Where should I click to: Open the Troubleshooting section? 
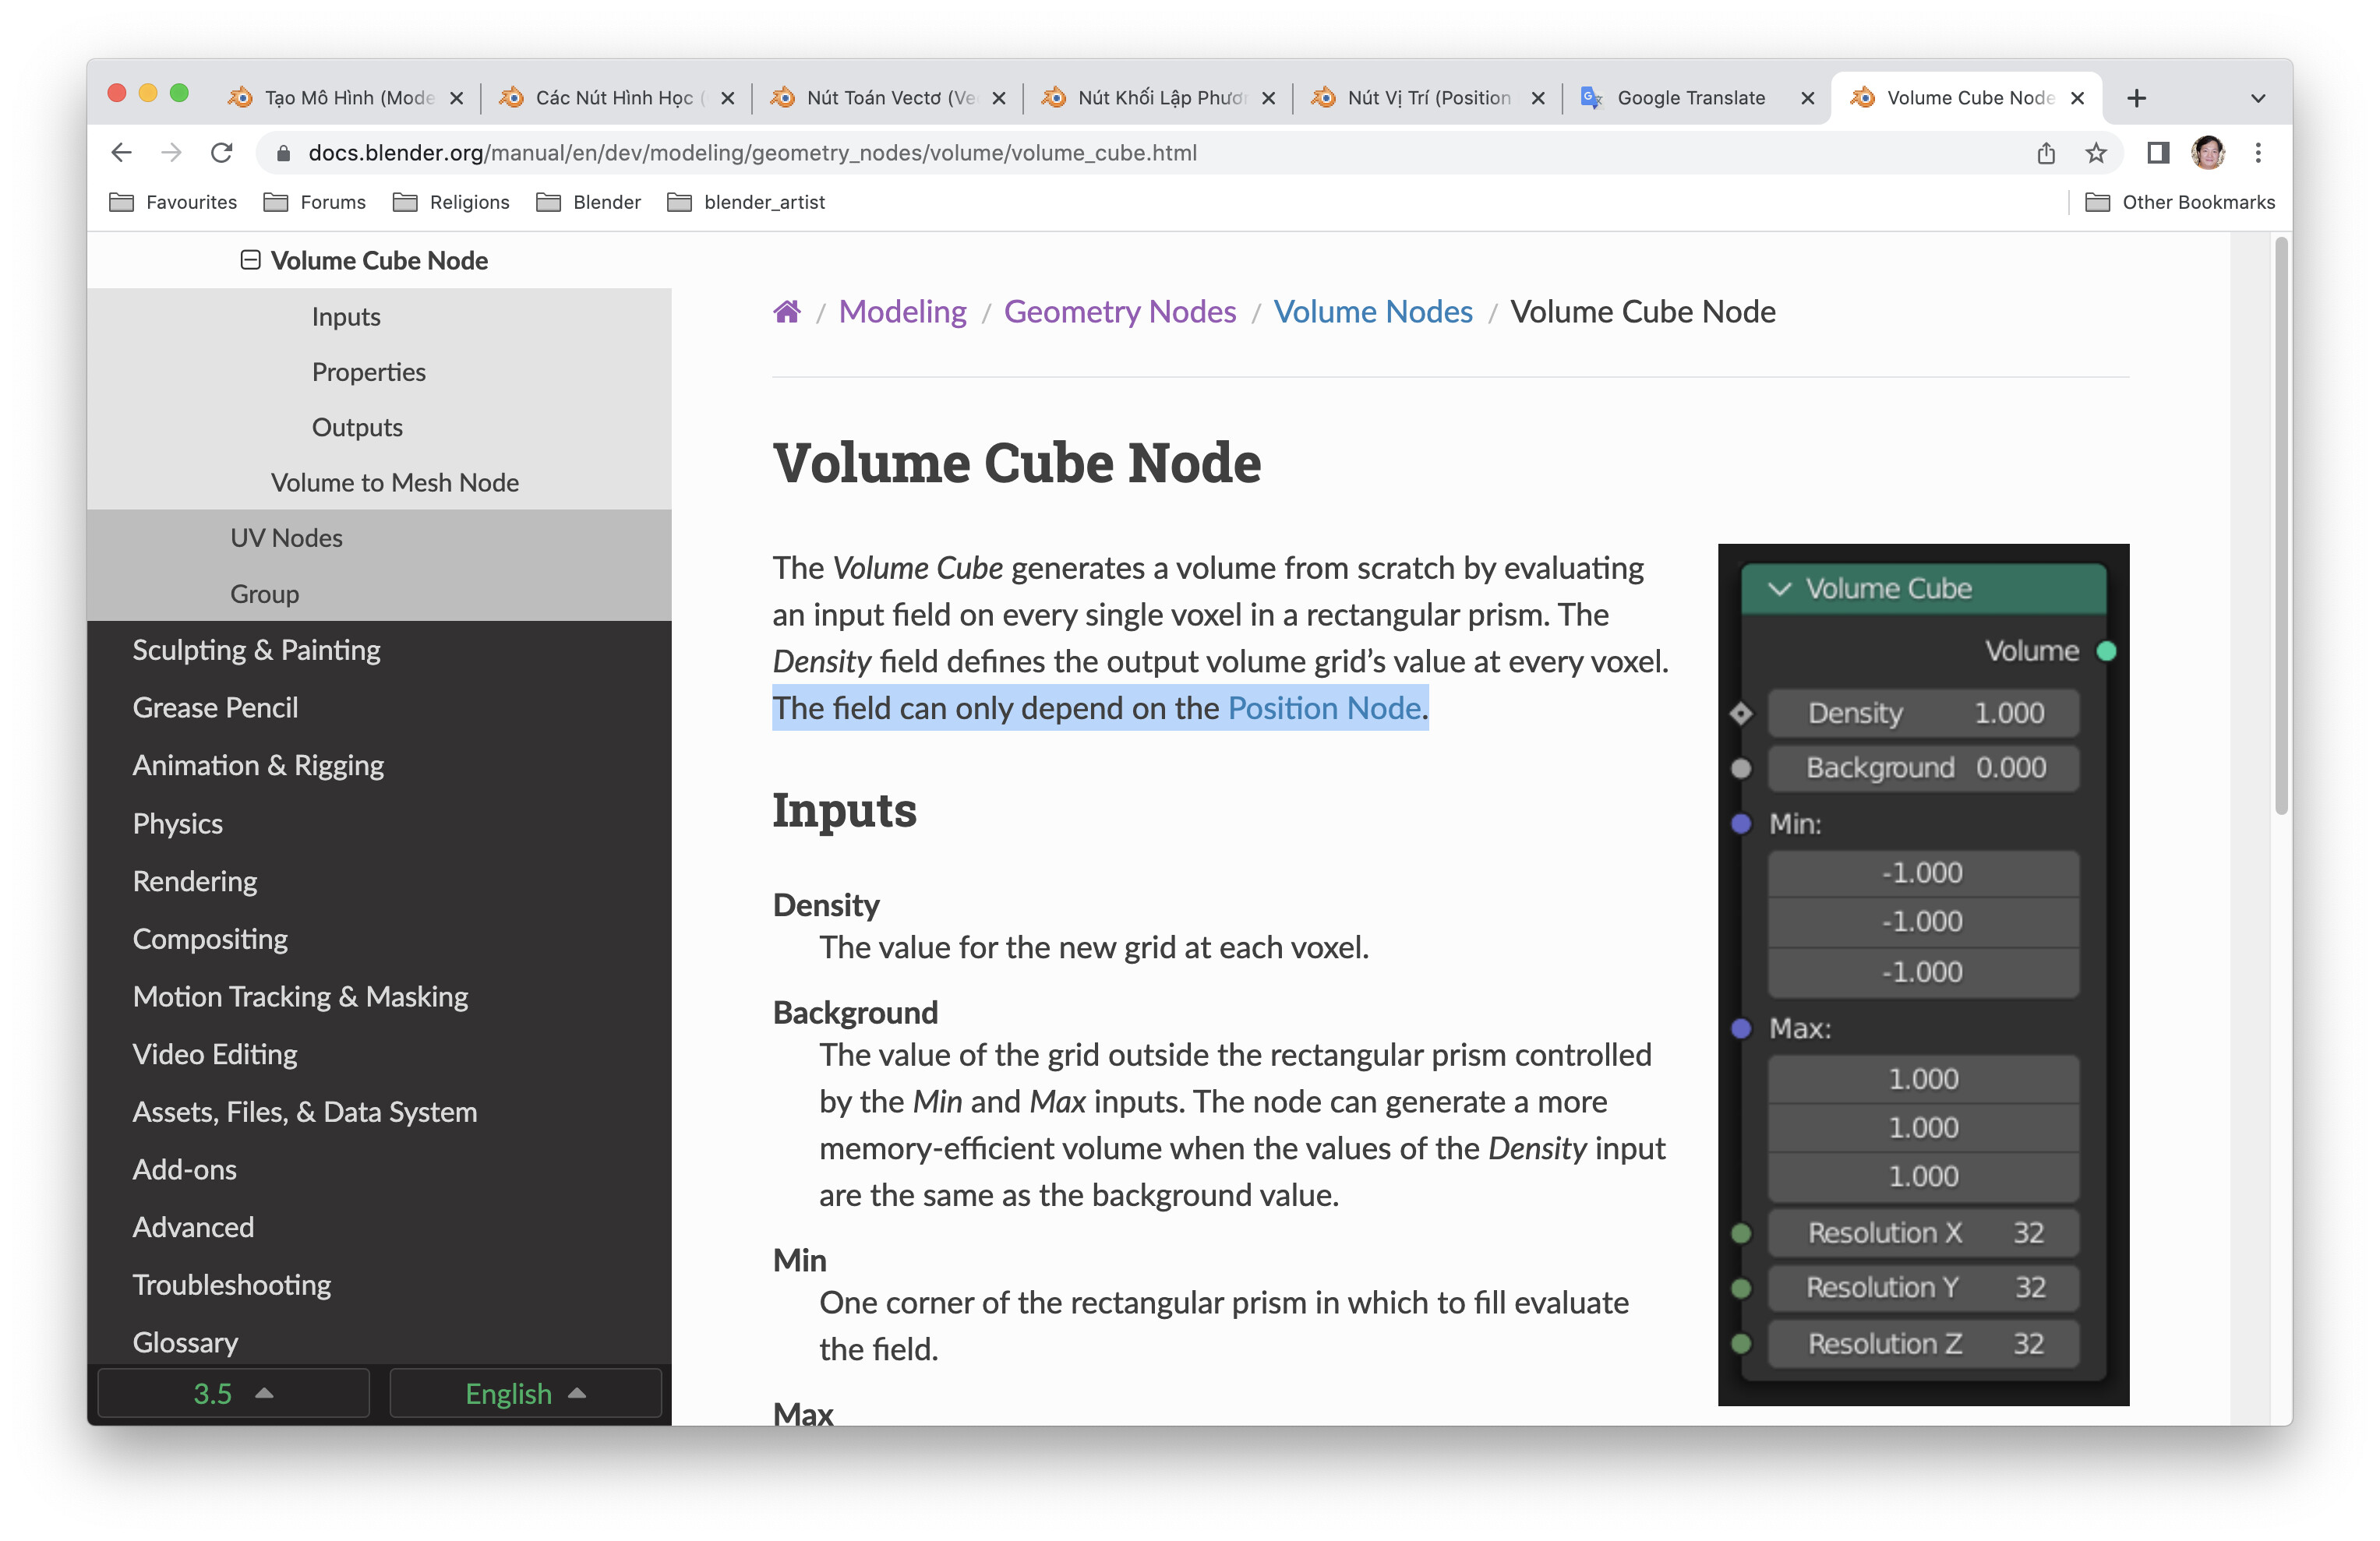point(231,1285)
